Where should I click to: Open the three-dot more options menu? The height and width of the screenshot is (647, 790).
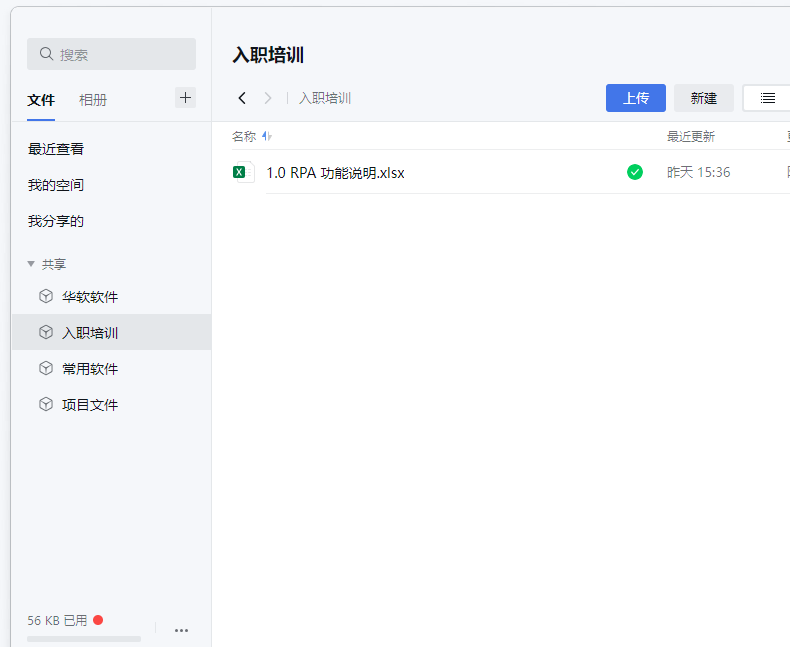[181, 630]
